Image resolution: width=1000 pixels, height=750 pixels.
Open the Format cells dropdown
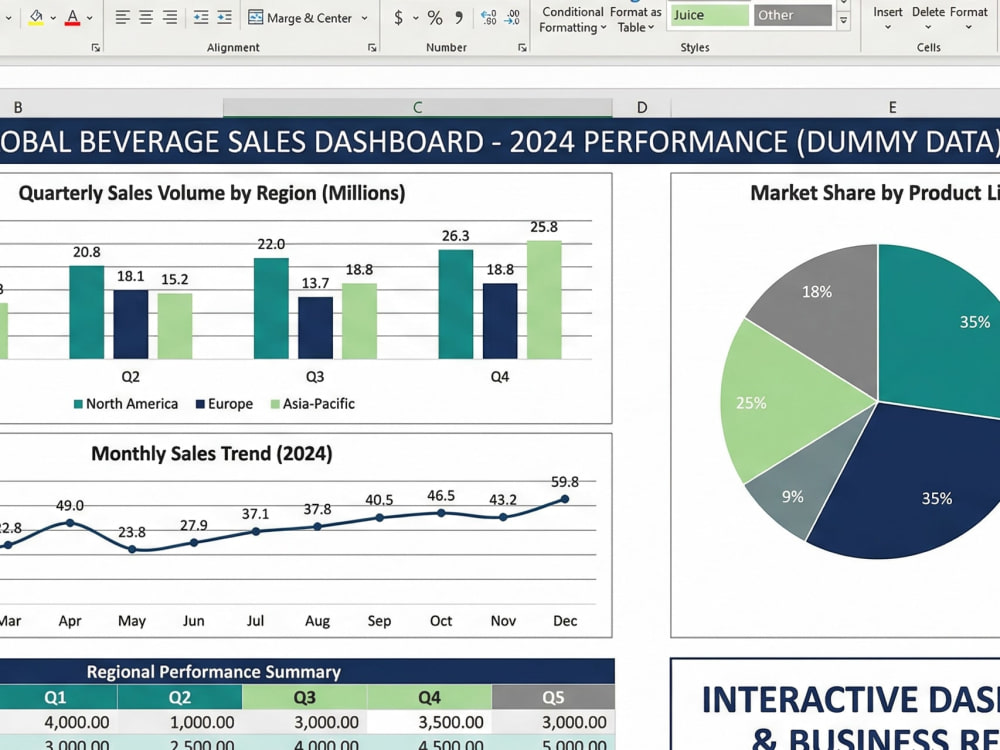click(968, 18)
